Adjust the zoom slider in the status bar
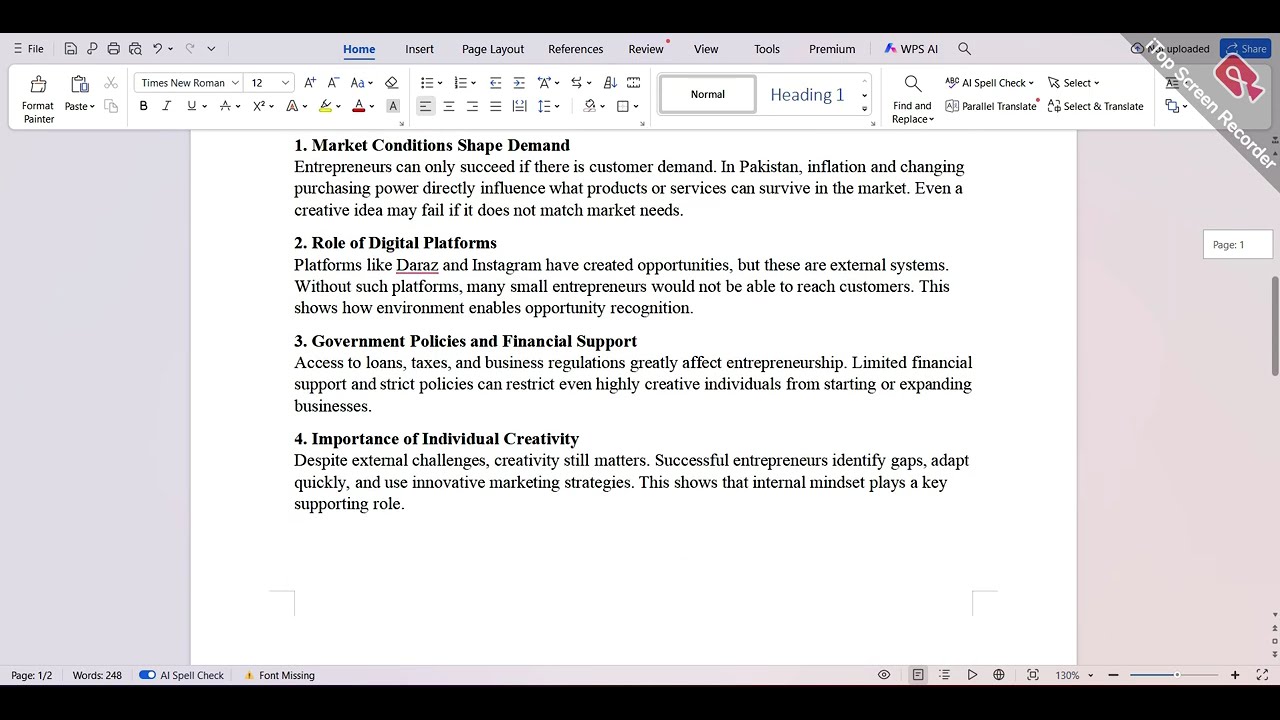 1176,675
